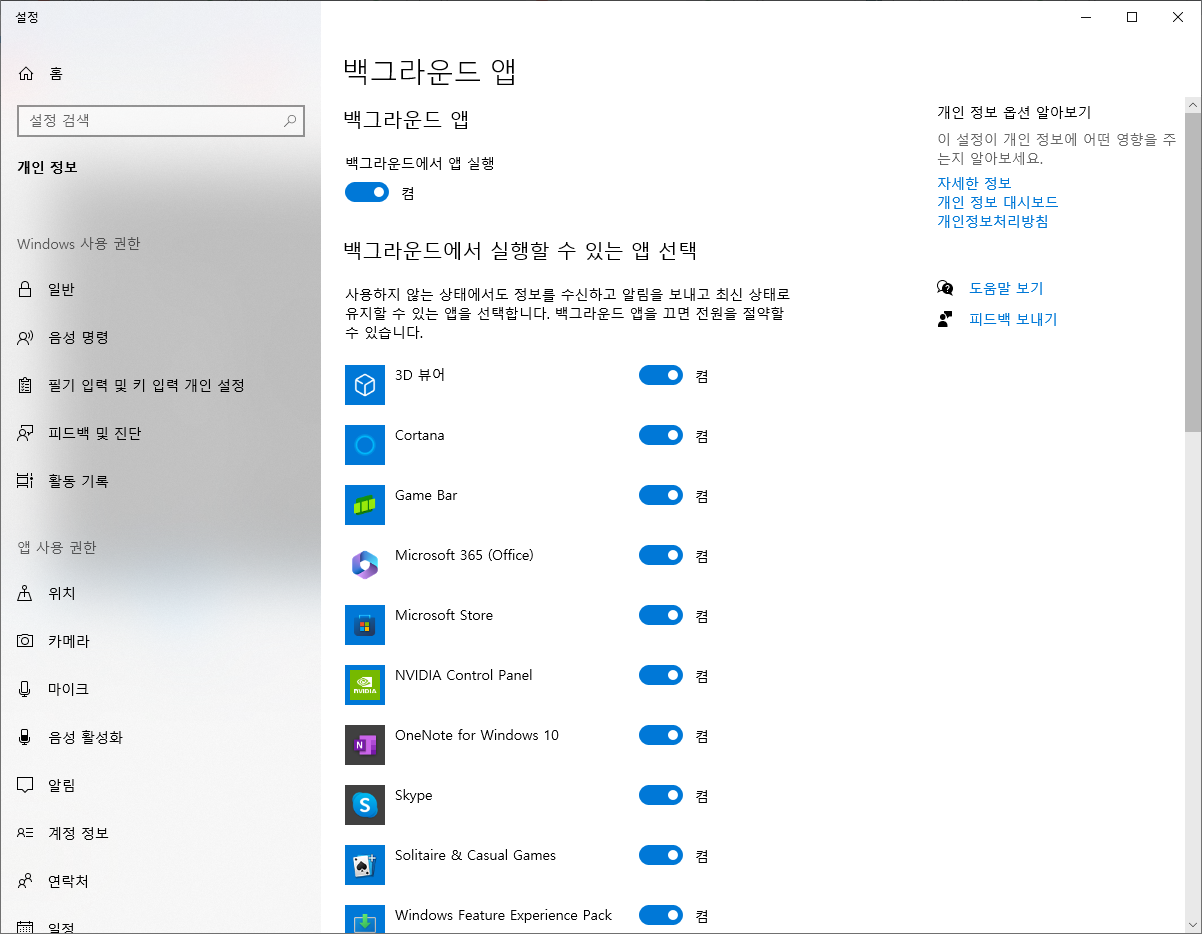Screen dimensions: 1202x934
Task: Open 피드백 및 진단 page
Action: [x=160, y=434]
